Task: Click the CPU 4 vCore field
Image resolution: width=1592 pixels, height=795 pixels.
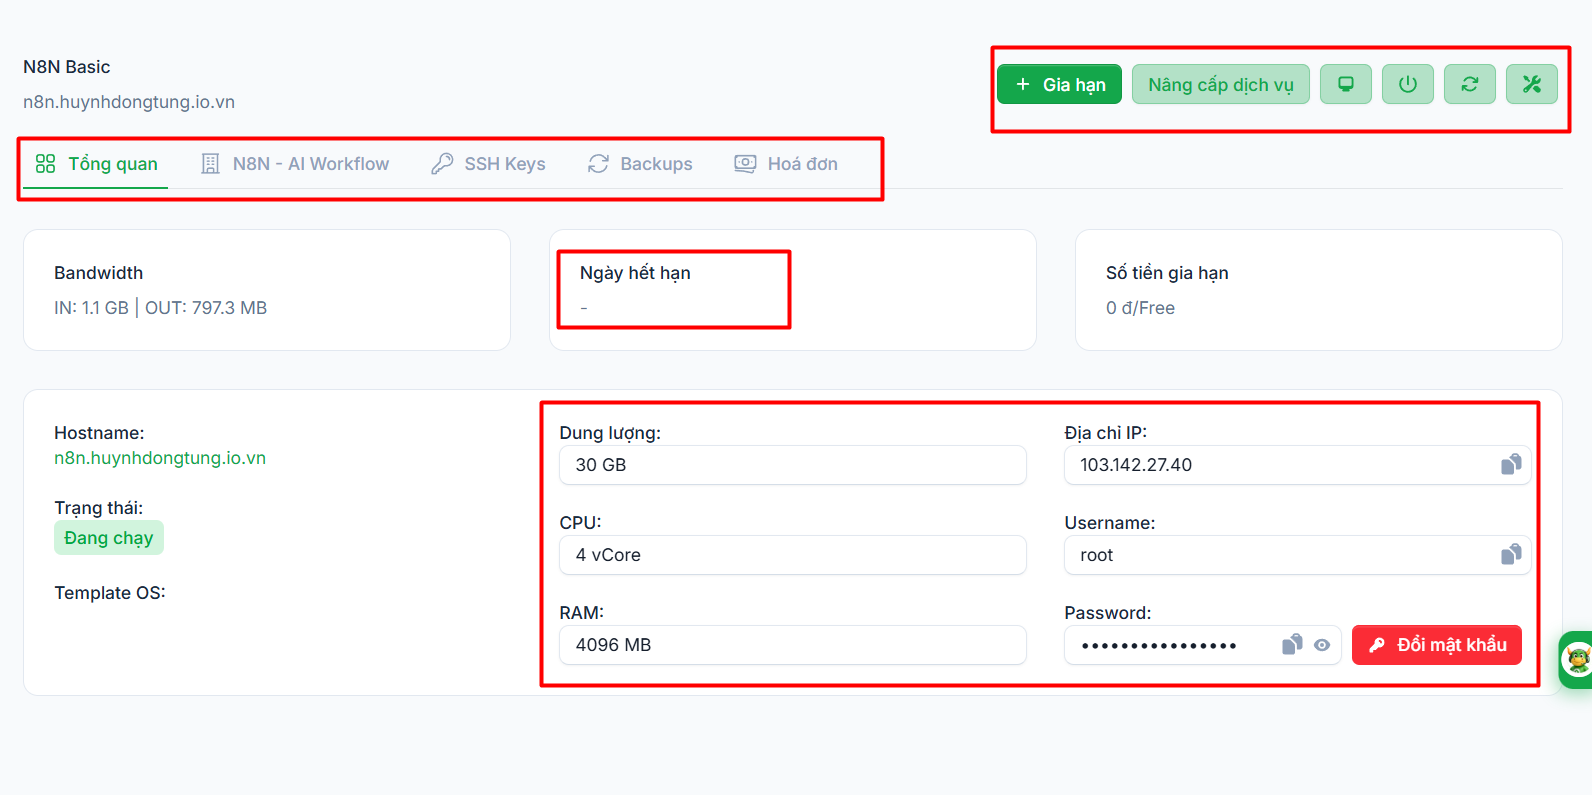Action: [793, 555]
